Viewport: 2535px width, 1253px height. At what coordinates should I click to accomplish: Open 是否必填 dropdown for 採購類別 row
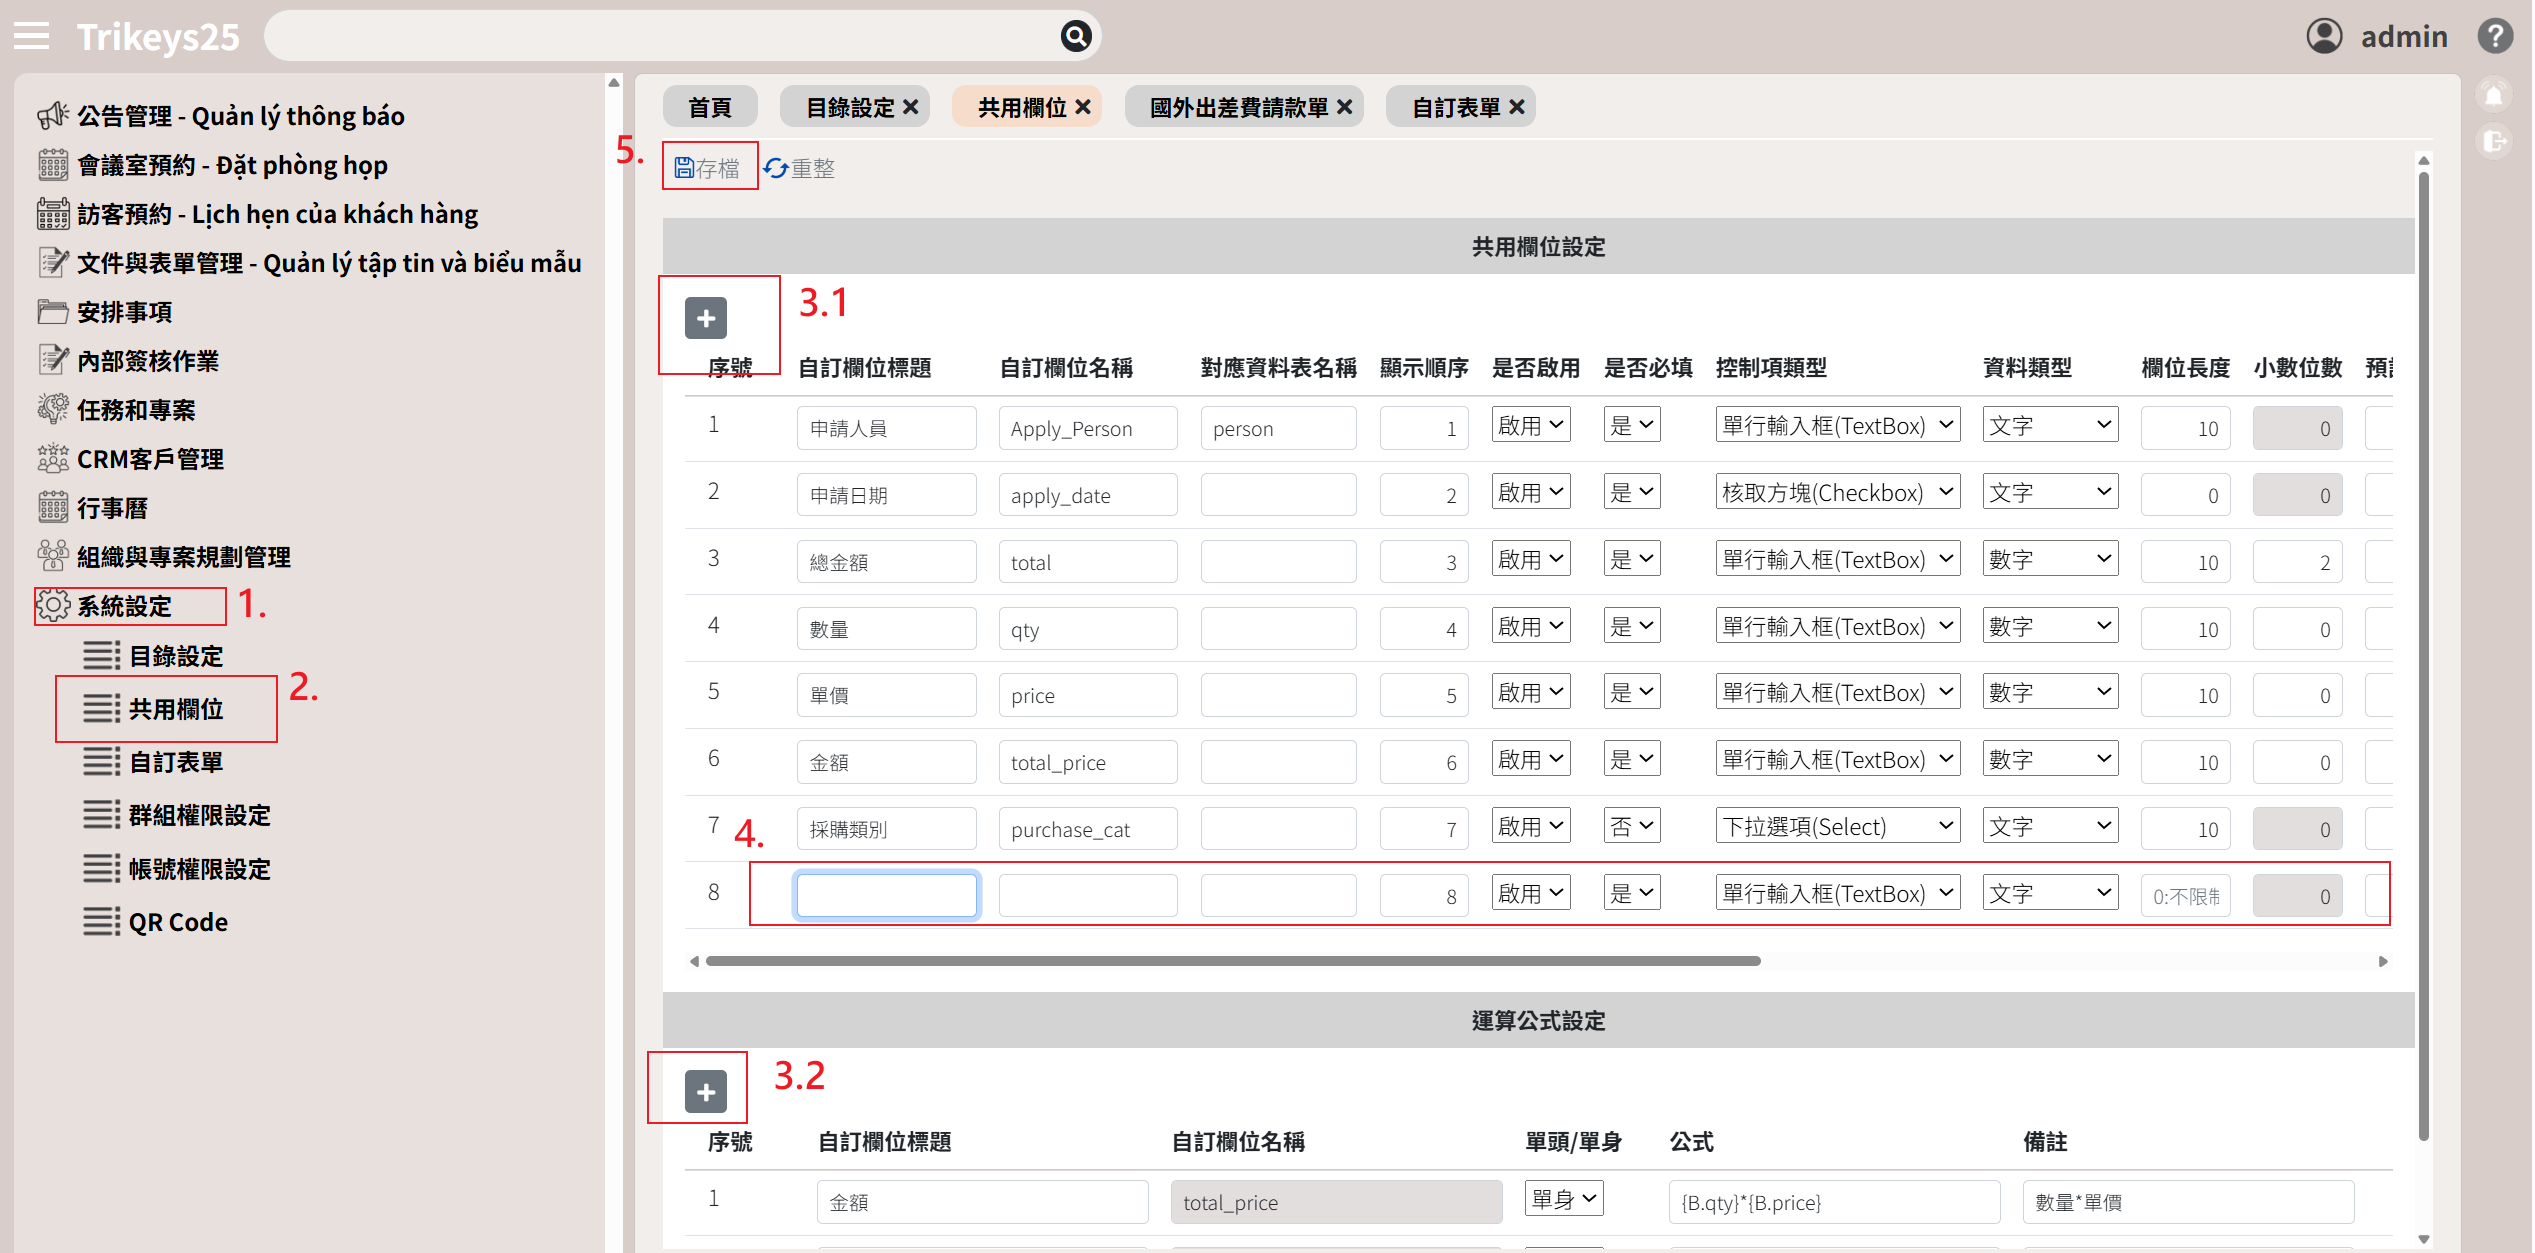pyautogui.click(x=1631, y=826)
